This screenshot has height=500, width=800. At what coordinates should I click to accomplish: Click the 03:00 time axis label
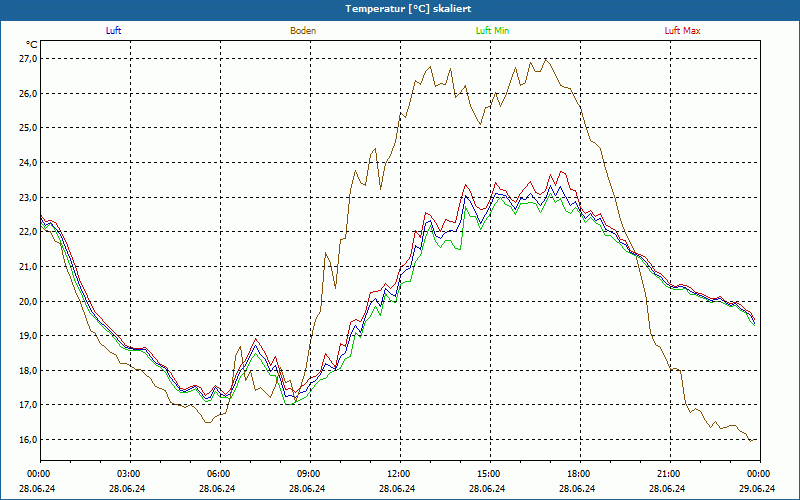pyautogui.click(x=129, y=474)
